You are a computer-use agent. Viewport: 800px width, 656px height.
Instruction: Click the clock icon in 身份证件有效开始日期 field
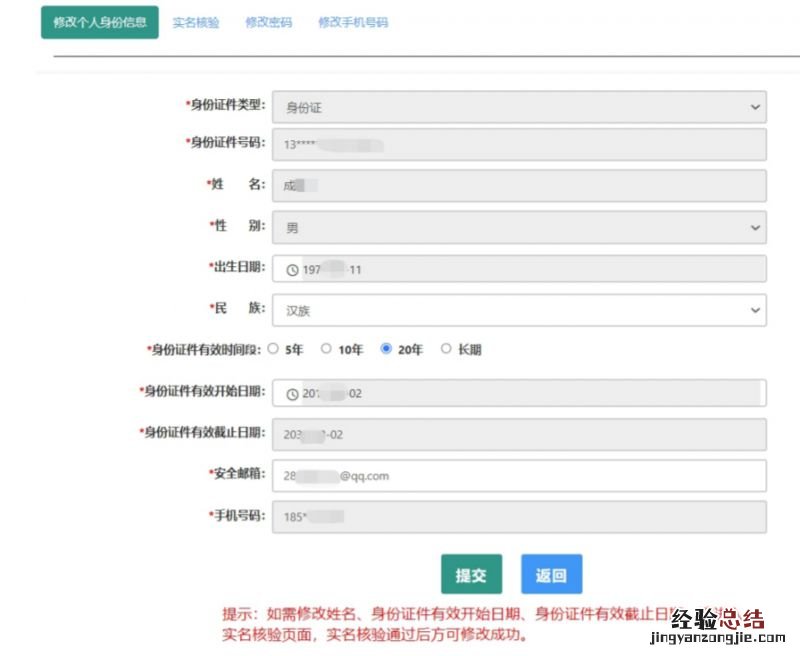pyautogui.click(x=292, y=394)
